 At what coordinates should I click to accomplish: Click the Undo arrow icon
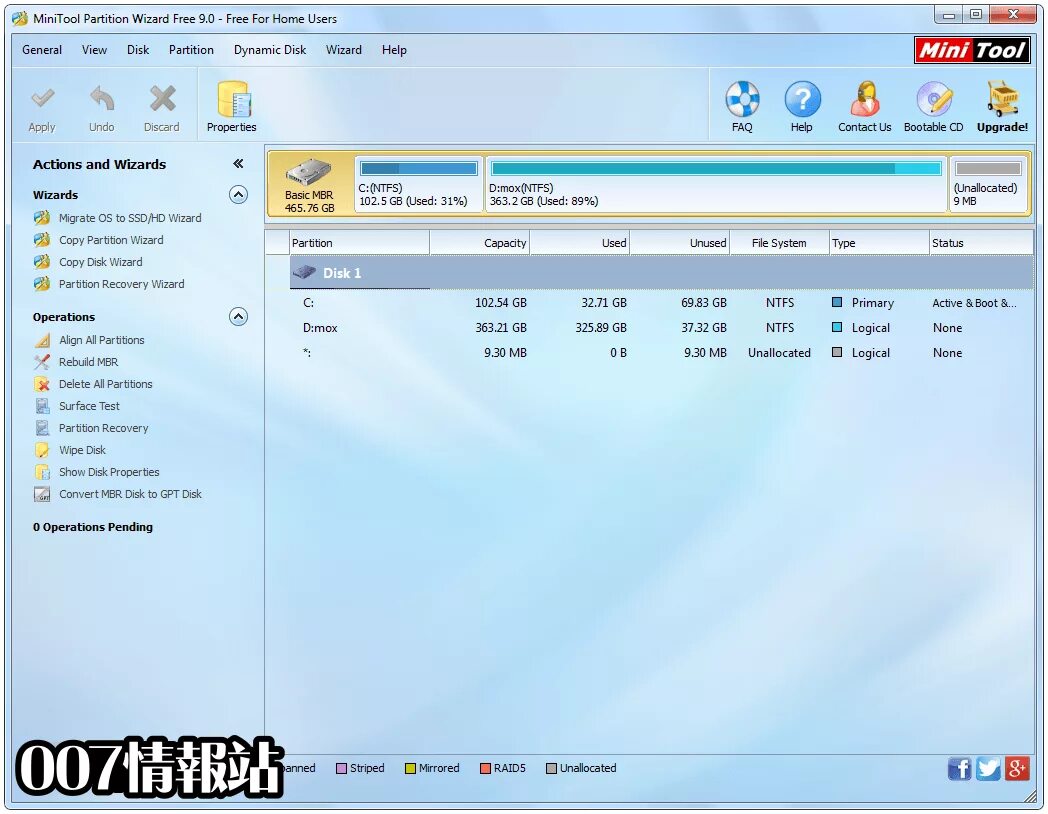pyautogui.click(x=102, y=99)
